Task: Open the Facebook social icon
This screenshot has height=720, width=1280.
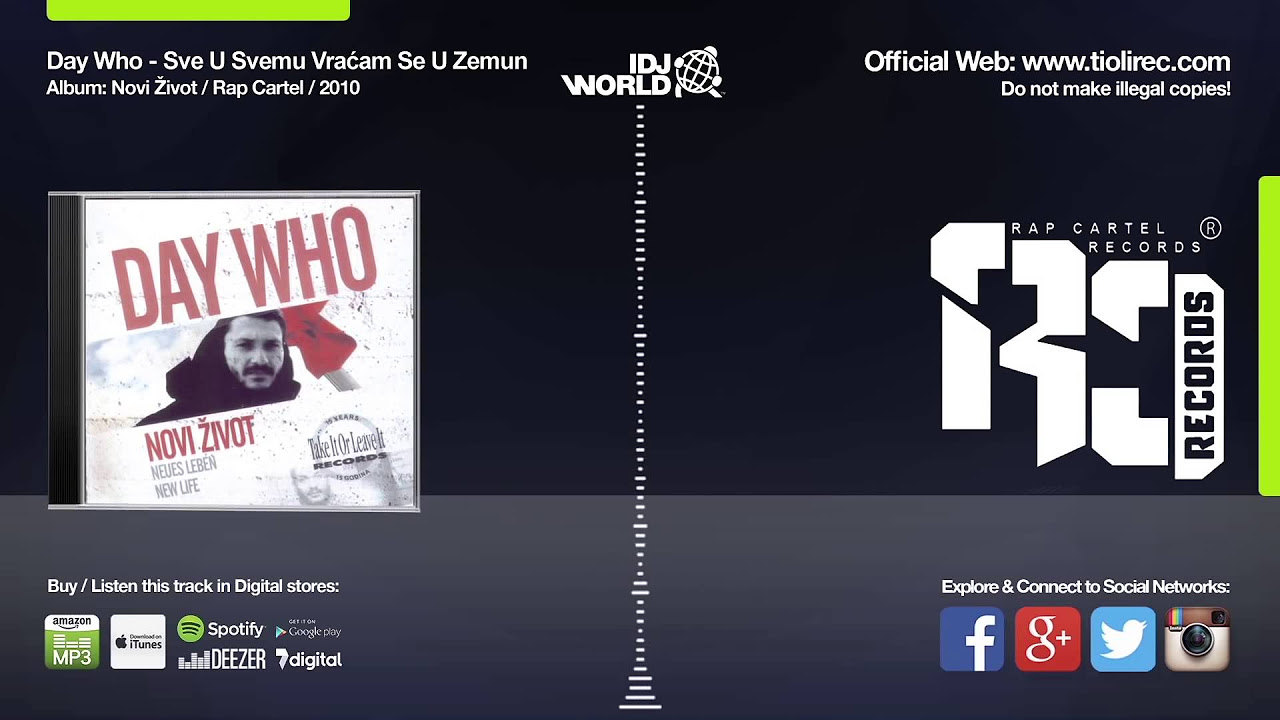Action: [972, 639]
